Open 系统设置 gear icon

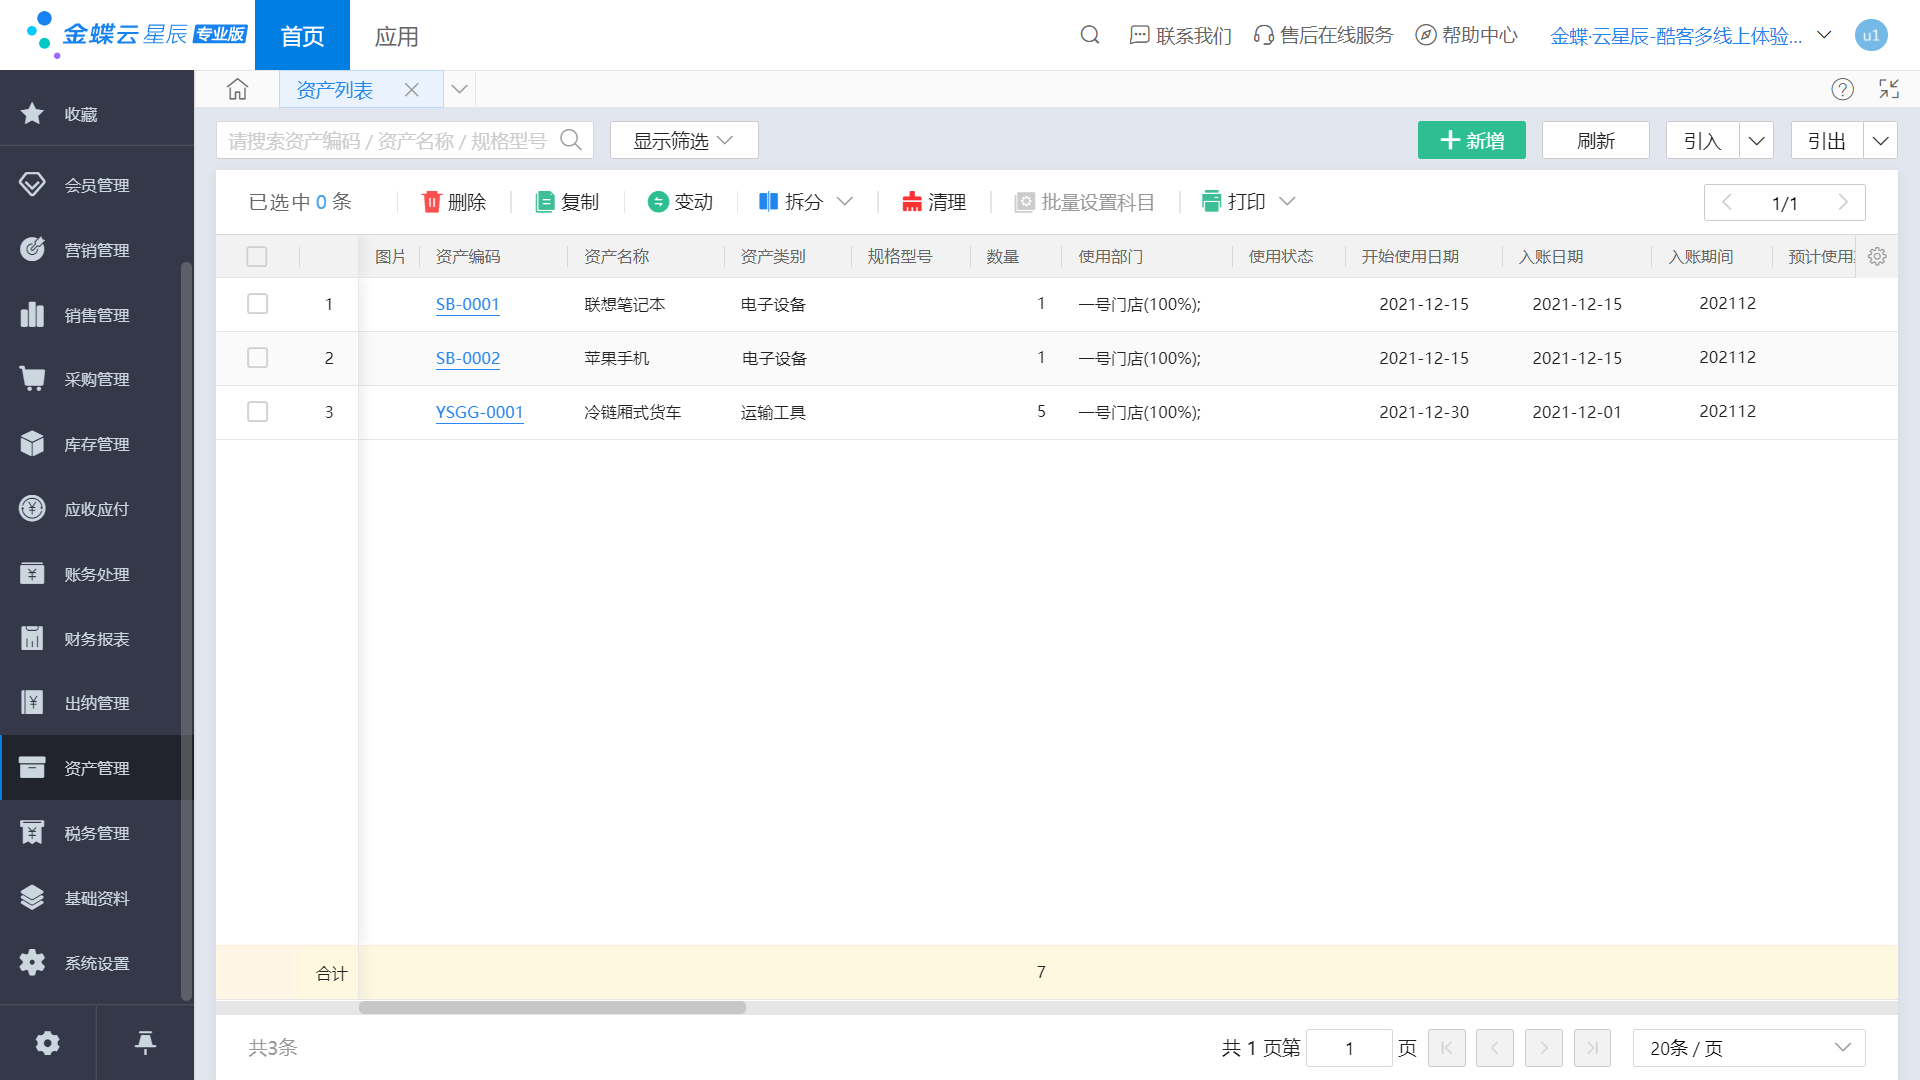pos(32,963)
